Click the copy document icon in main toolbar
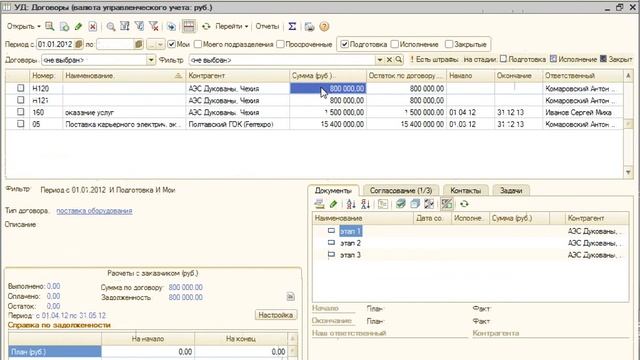 point(64,27)
